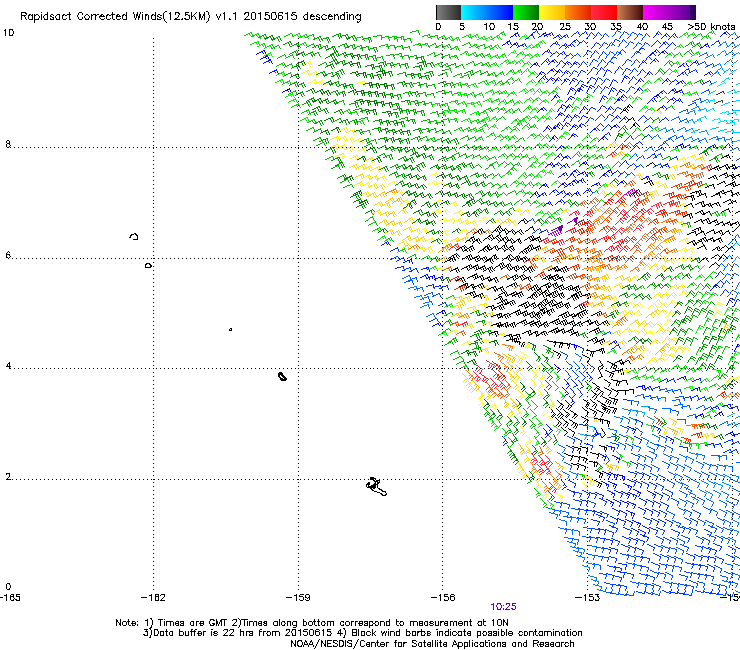Click the longitude label '-162'
Viewport: 740px width, 650px height.
pyautogui.click(x=153, y=598)
